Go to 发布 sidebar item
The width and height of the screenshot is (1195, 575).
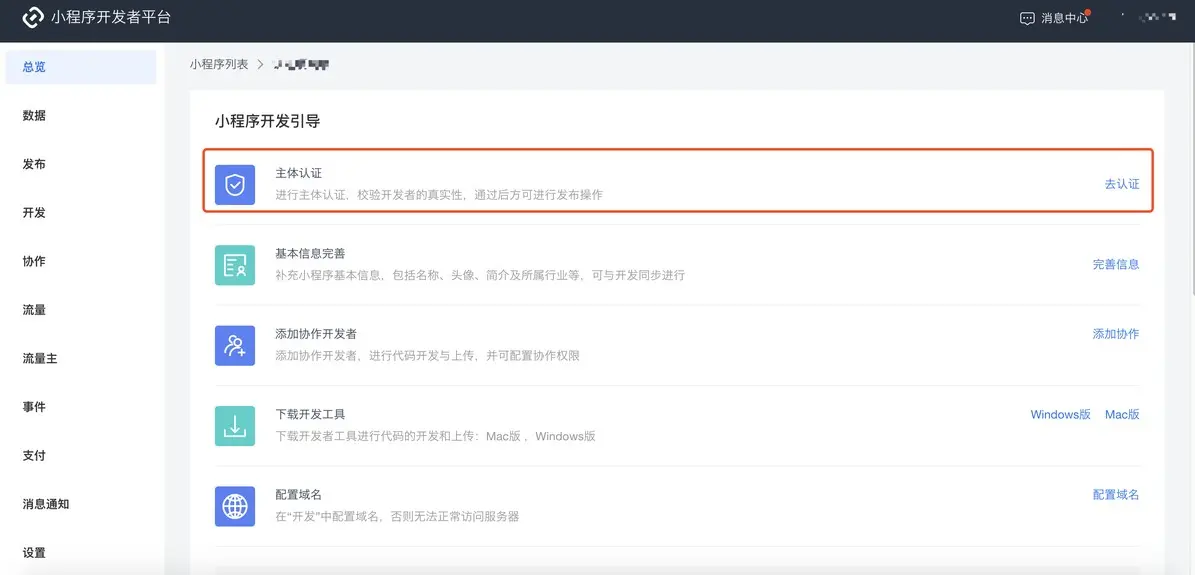[x=34, y=164]
